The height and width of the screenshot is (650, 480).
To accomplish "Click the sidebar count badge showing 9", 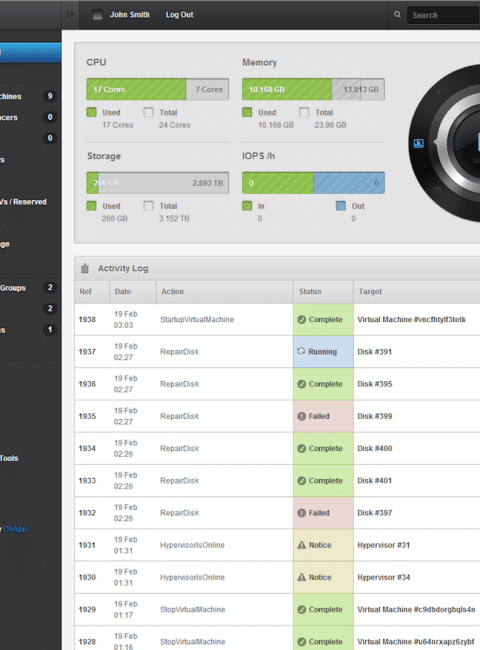I will (x=50, y=96).
